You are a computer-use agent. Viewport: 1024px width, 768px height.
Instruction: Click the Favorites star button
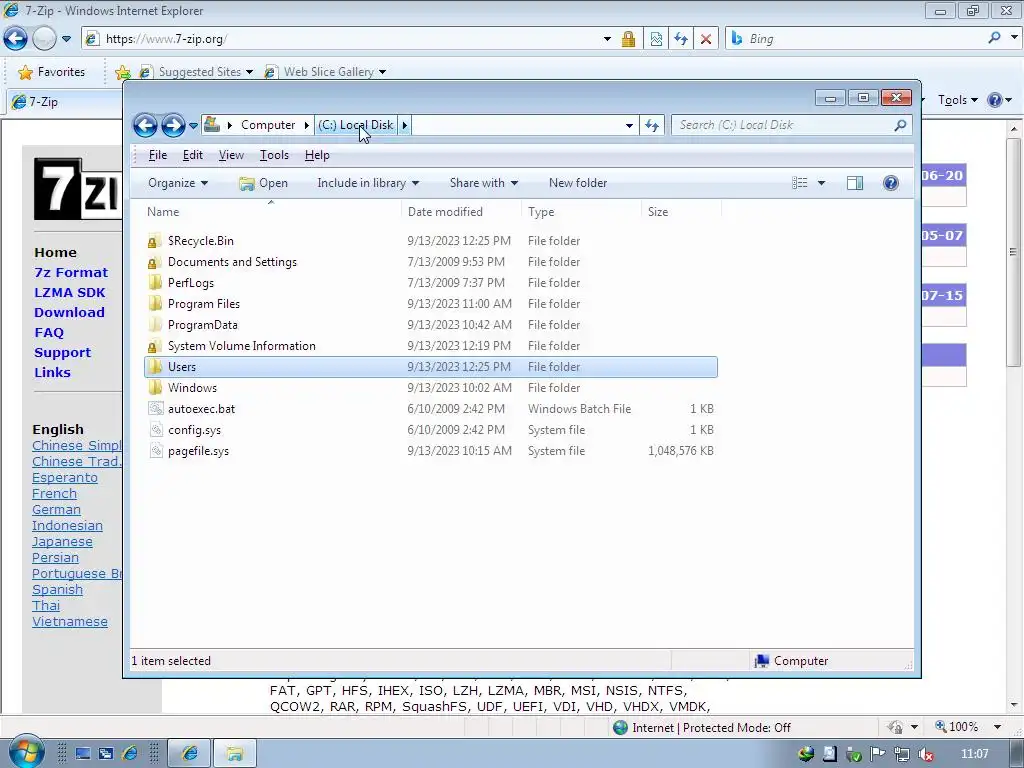pos(52,72)
